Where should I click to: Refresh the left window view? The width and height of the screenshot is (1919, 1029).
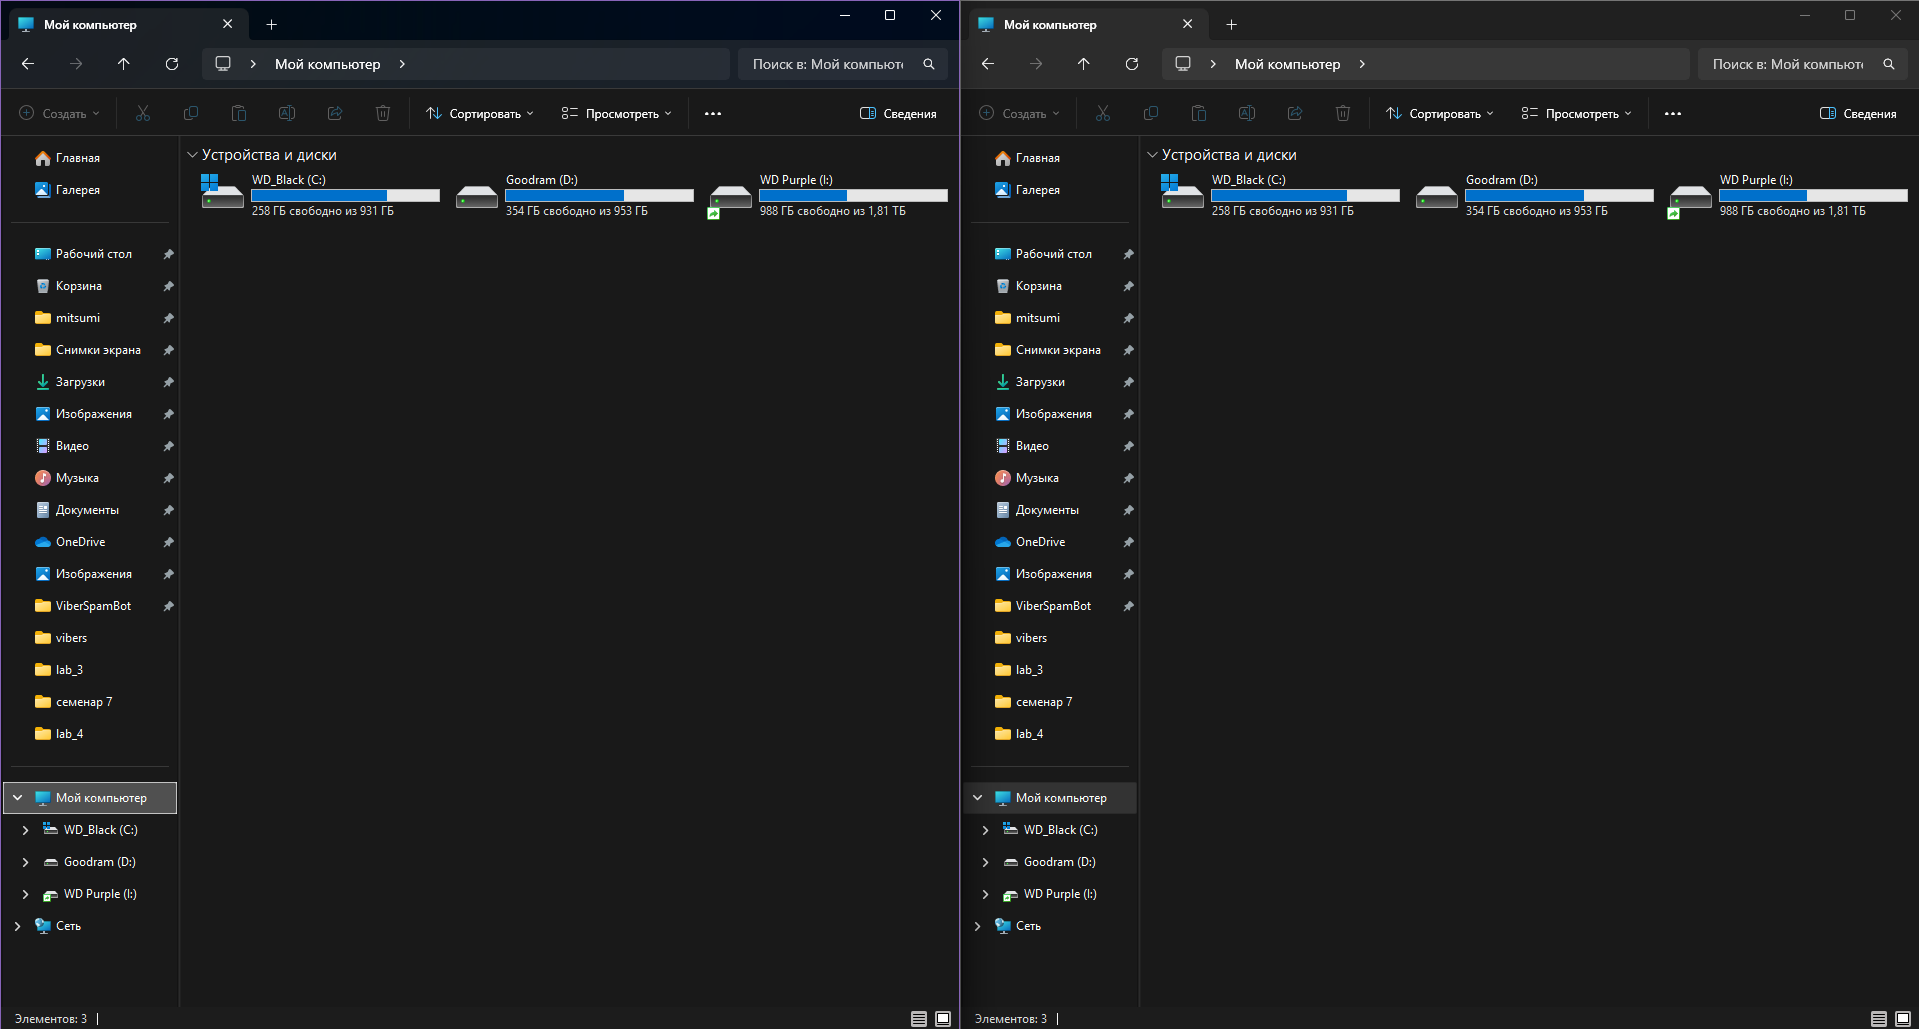[x=172, y=64]
